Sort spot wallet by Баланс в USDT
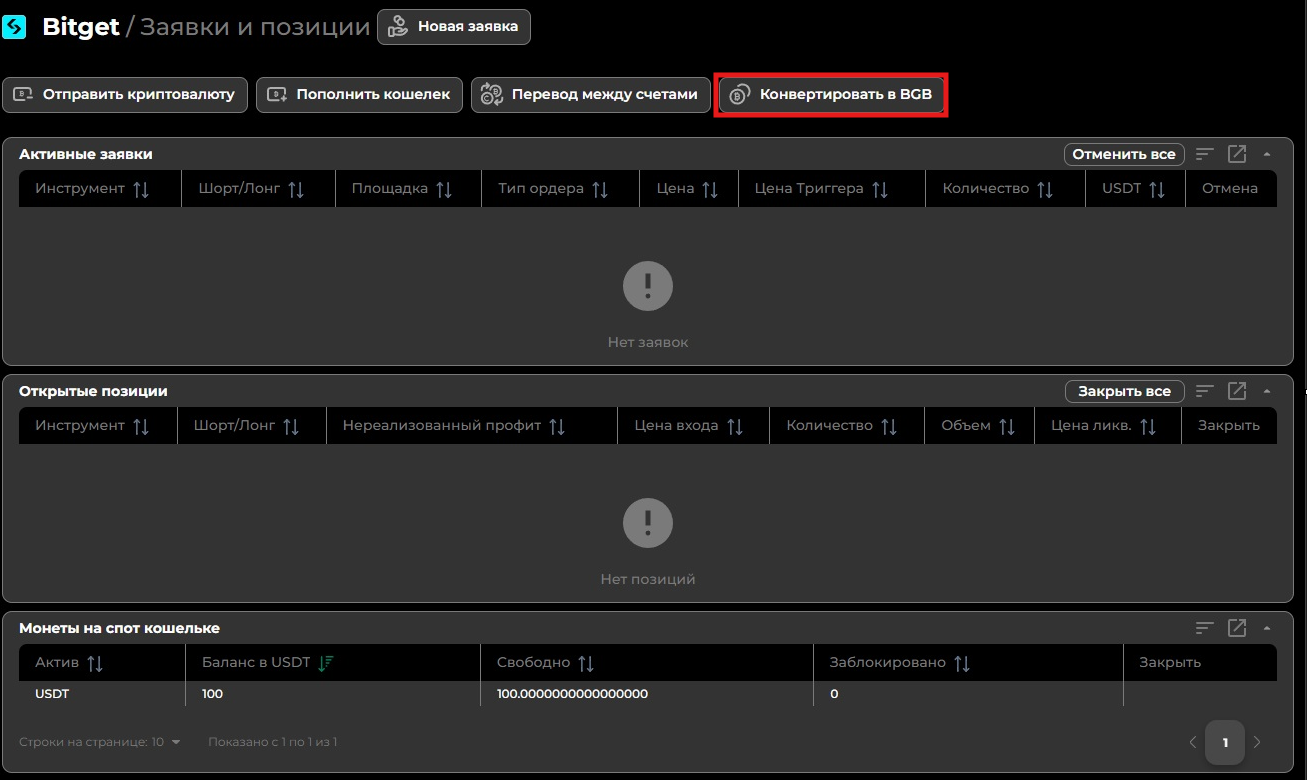The image size is (1307, 780). point(326,663)
